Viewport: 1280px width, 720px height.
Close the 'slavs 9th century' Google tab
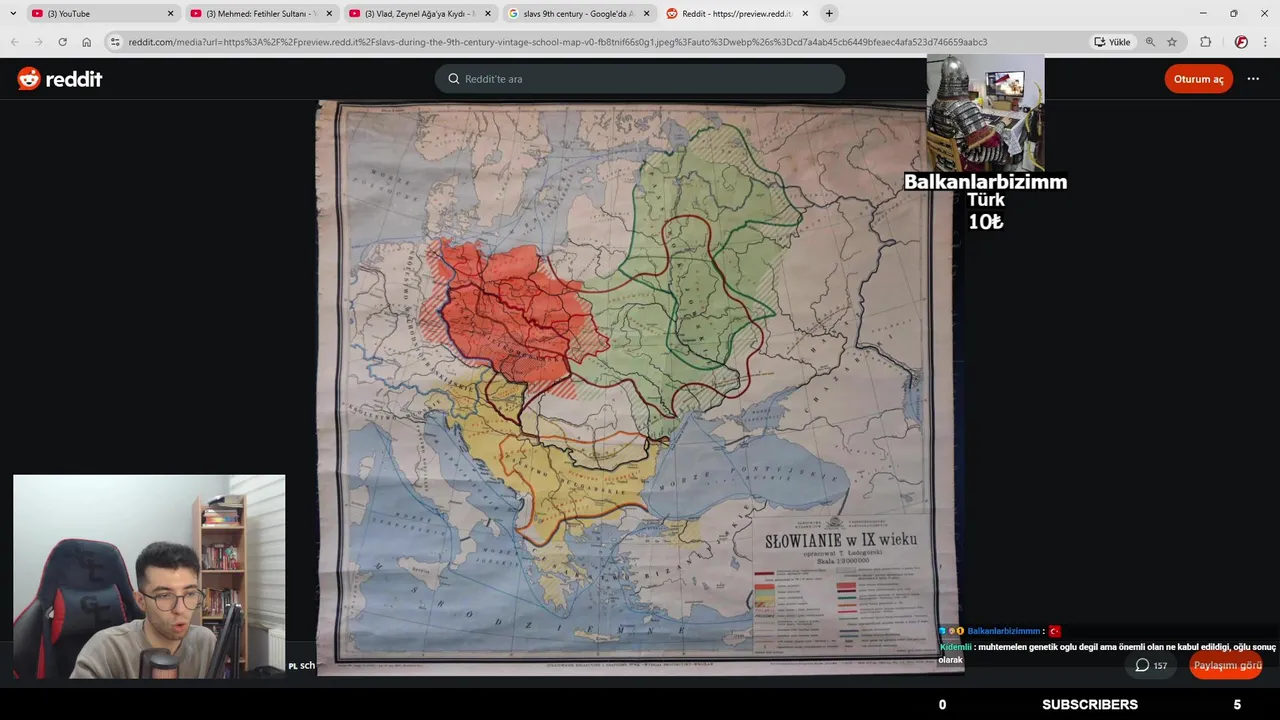pos(647,14)
